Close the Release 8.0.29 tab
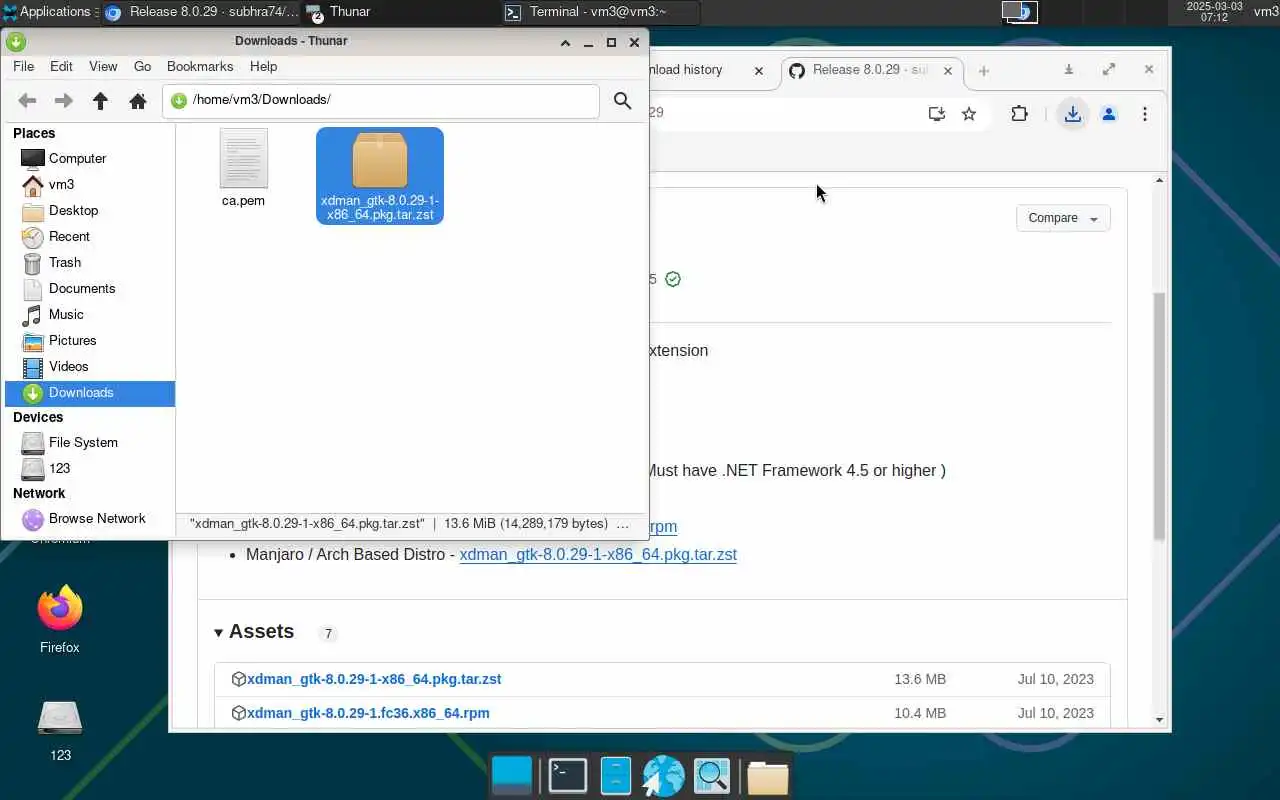 point(948,70)
